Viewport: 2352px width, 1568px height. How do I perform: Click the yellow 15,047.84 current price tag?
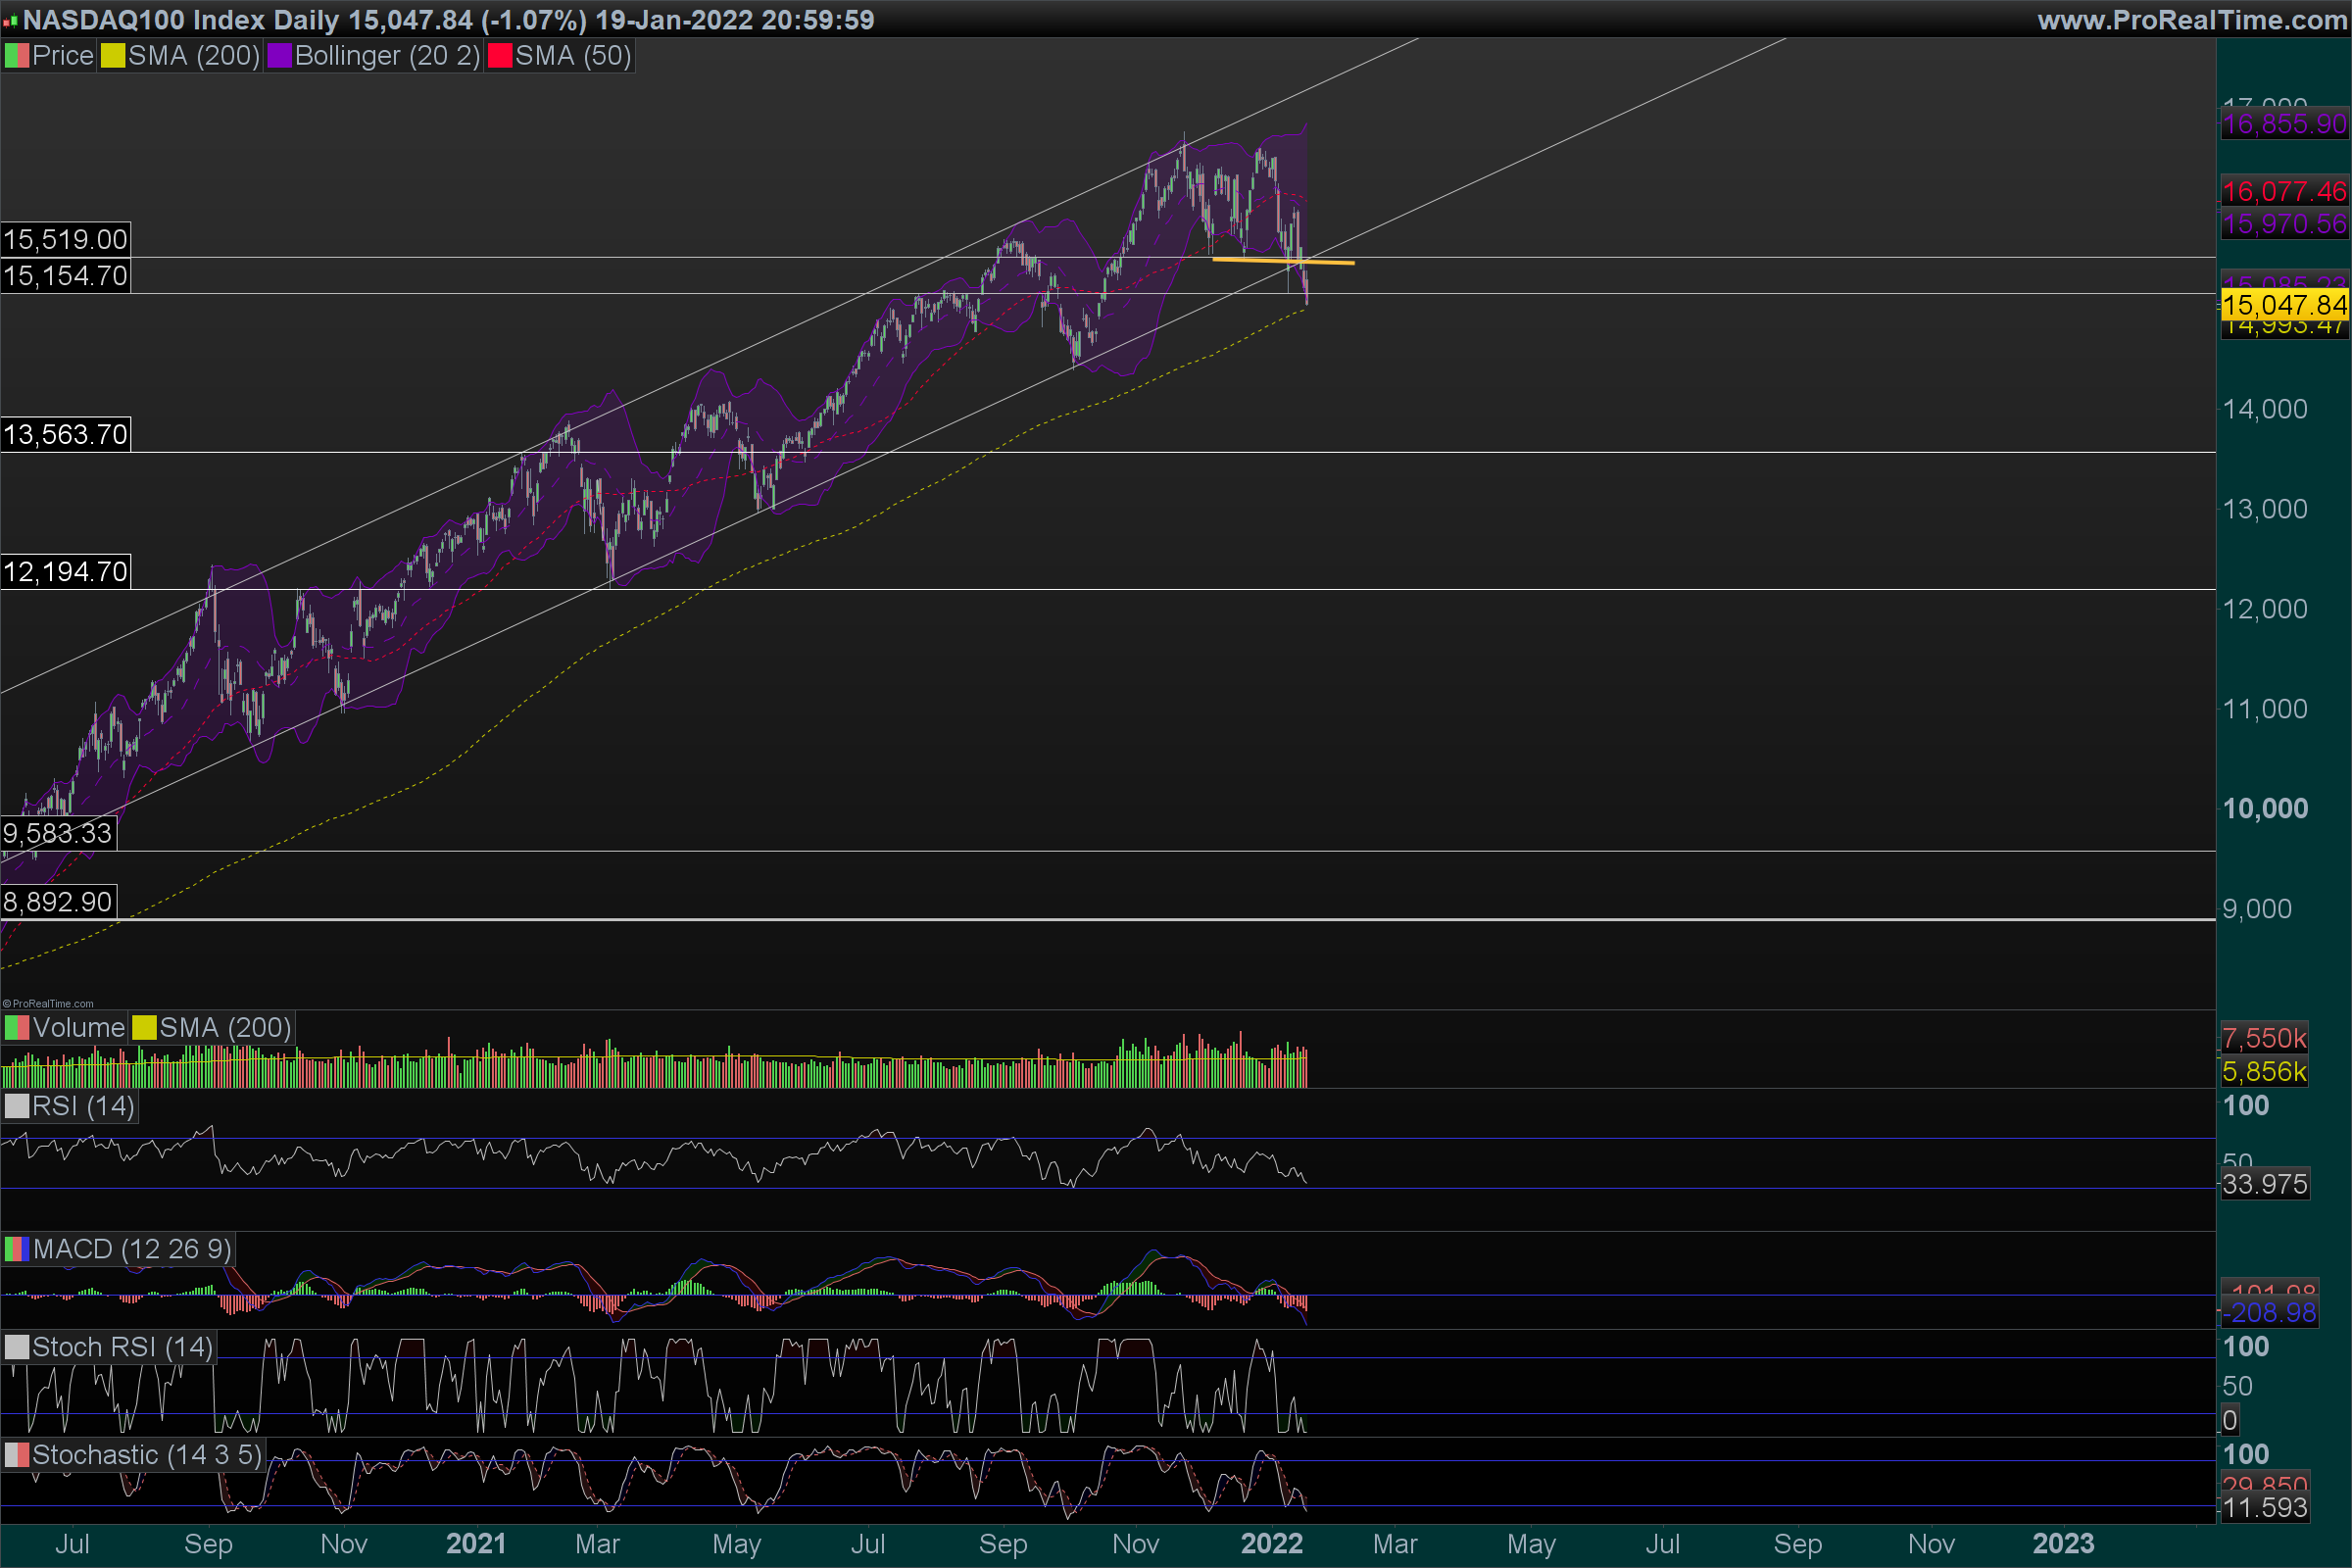(2284, 305)
